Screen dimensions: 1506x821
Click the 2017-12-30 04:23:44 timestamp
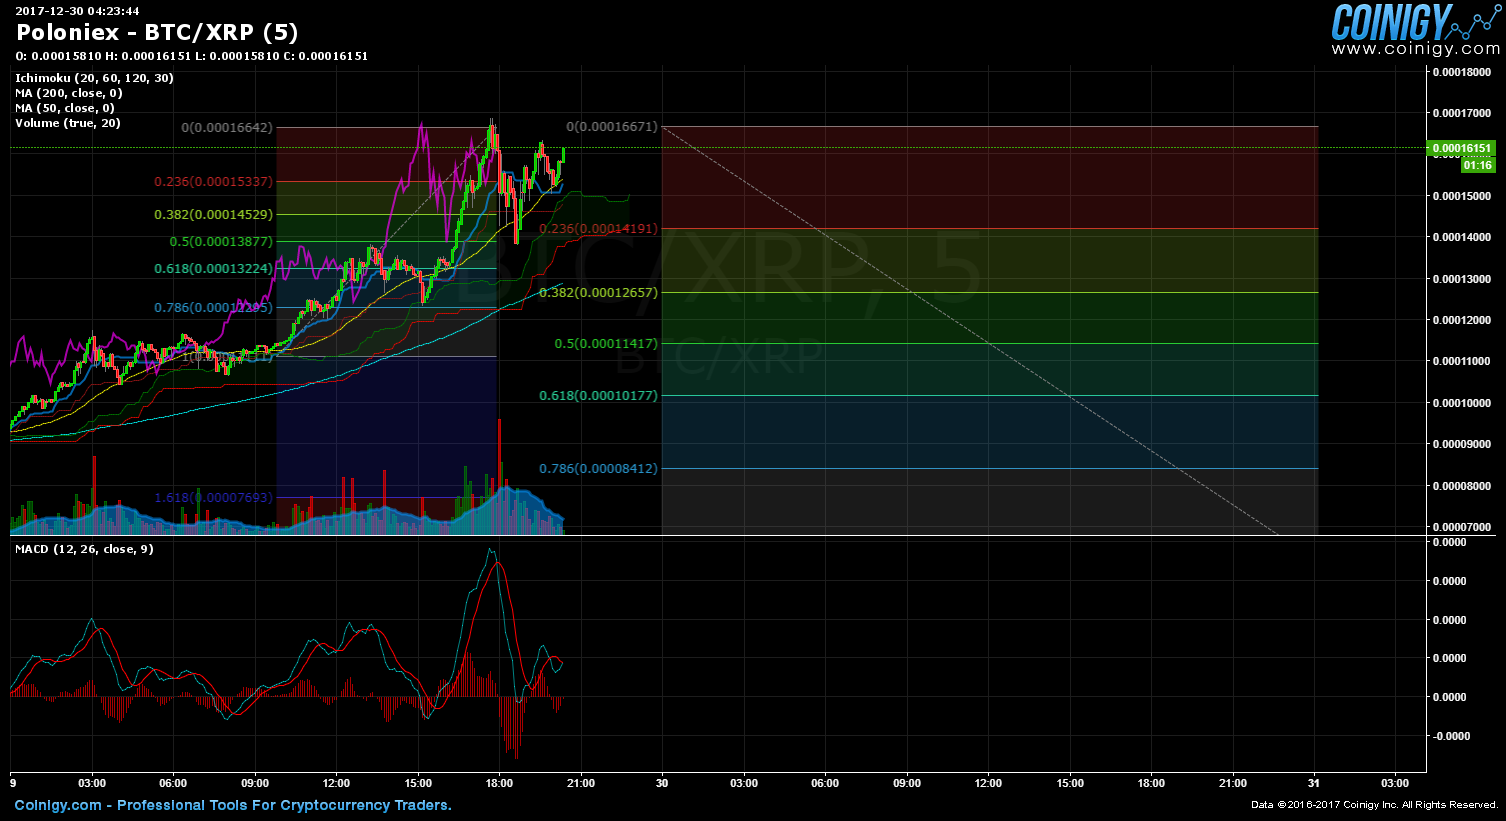[77, 11]
